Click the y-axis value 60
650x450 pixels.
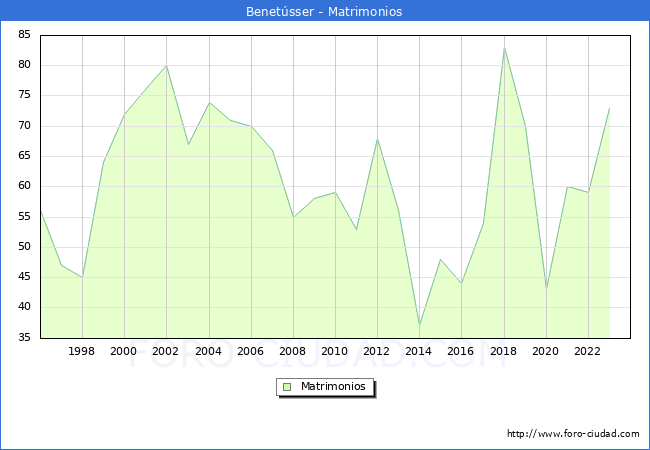coord(24,186)
